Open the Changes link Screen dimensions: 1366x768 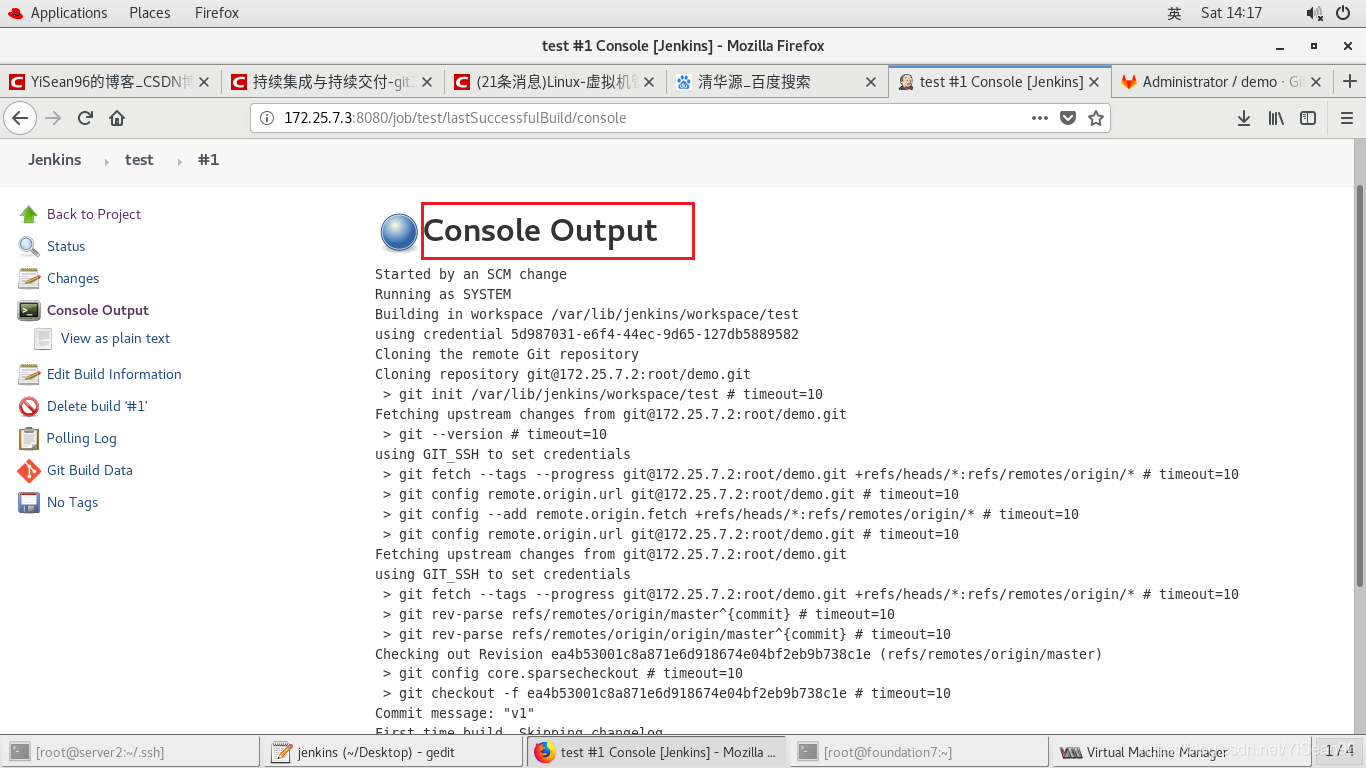pos(73,278)
